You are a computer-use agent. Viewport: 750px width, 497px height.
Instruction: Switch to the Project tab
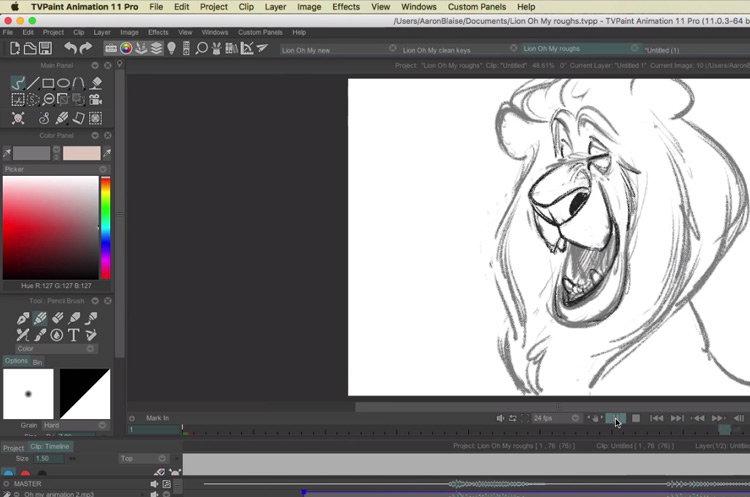pyautogui.click(x=13, y=448)
